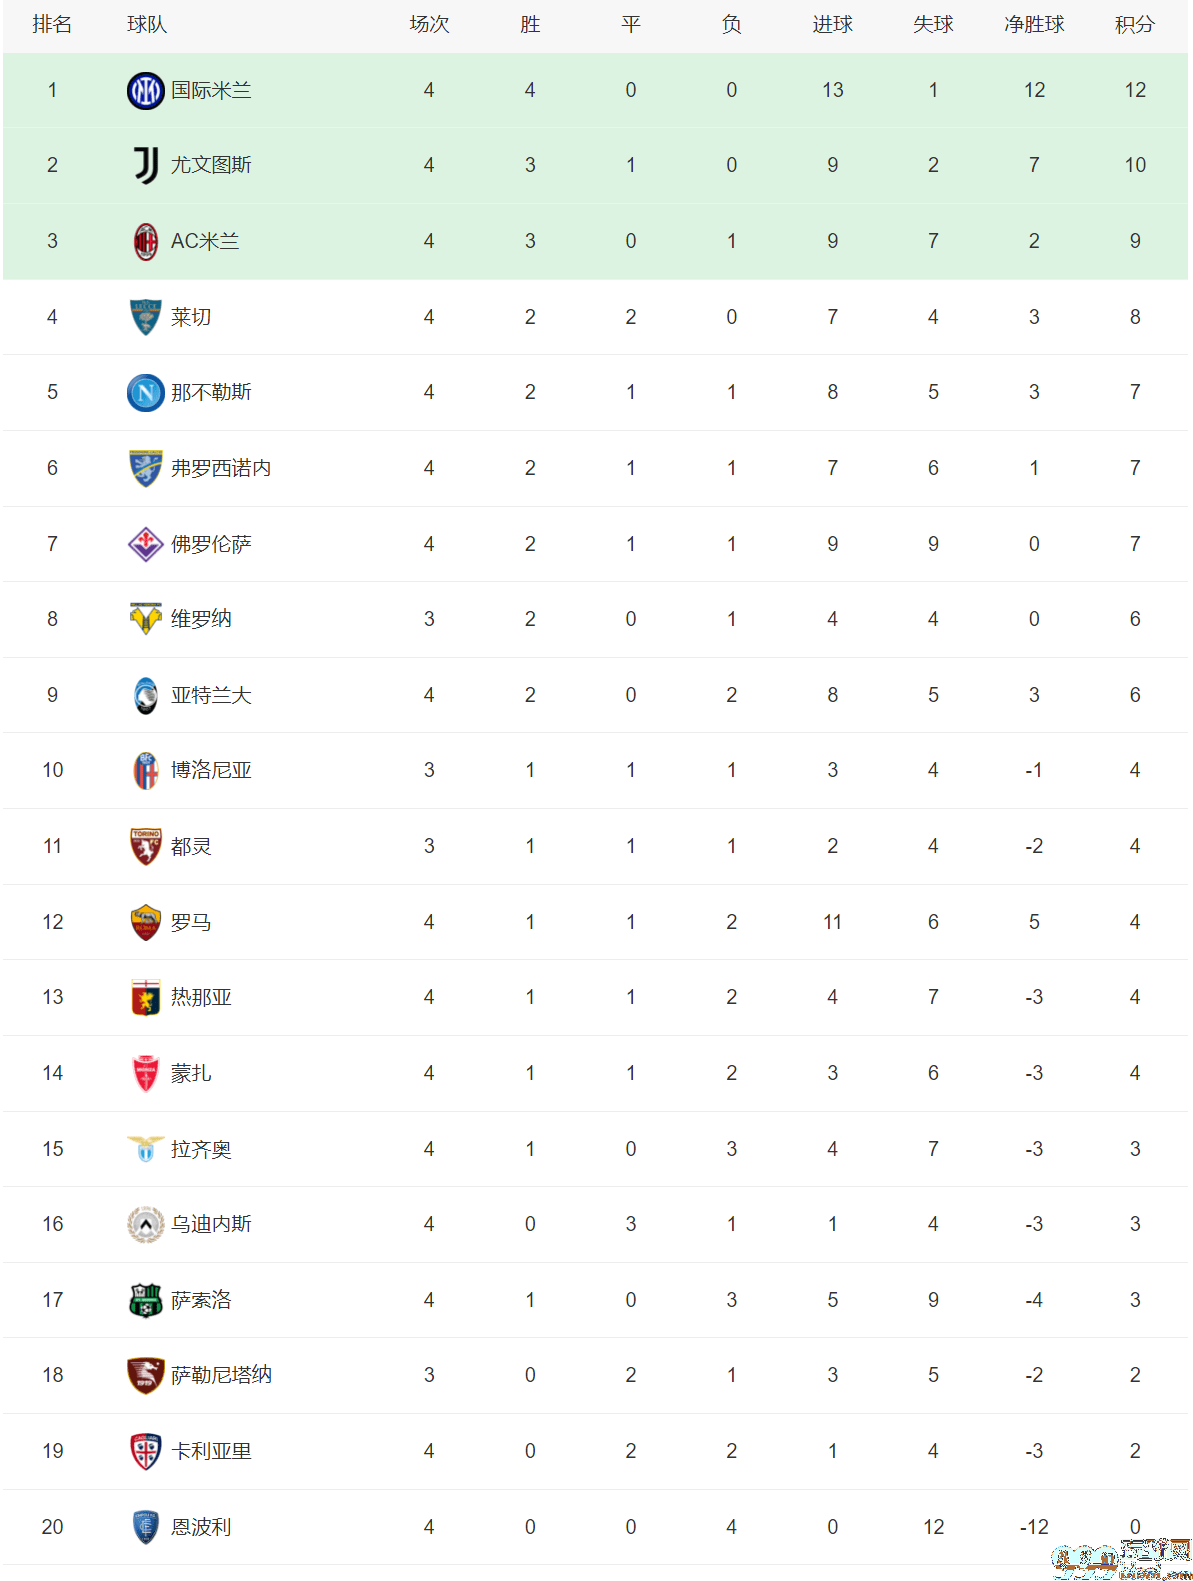Screen dimensions: 1193x1581
Task: Click the Lazio eagle logo
Action: 146,1149
